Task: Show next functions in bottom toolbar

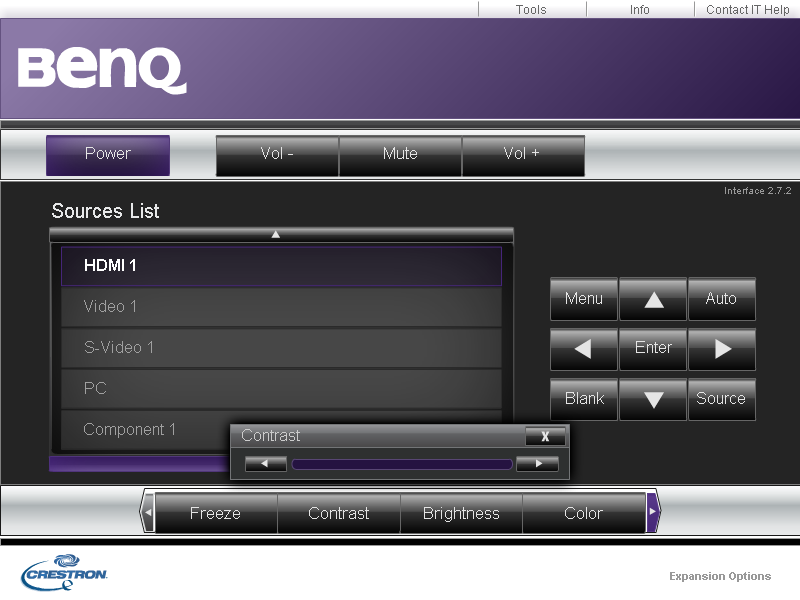Action: [653, 511]
